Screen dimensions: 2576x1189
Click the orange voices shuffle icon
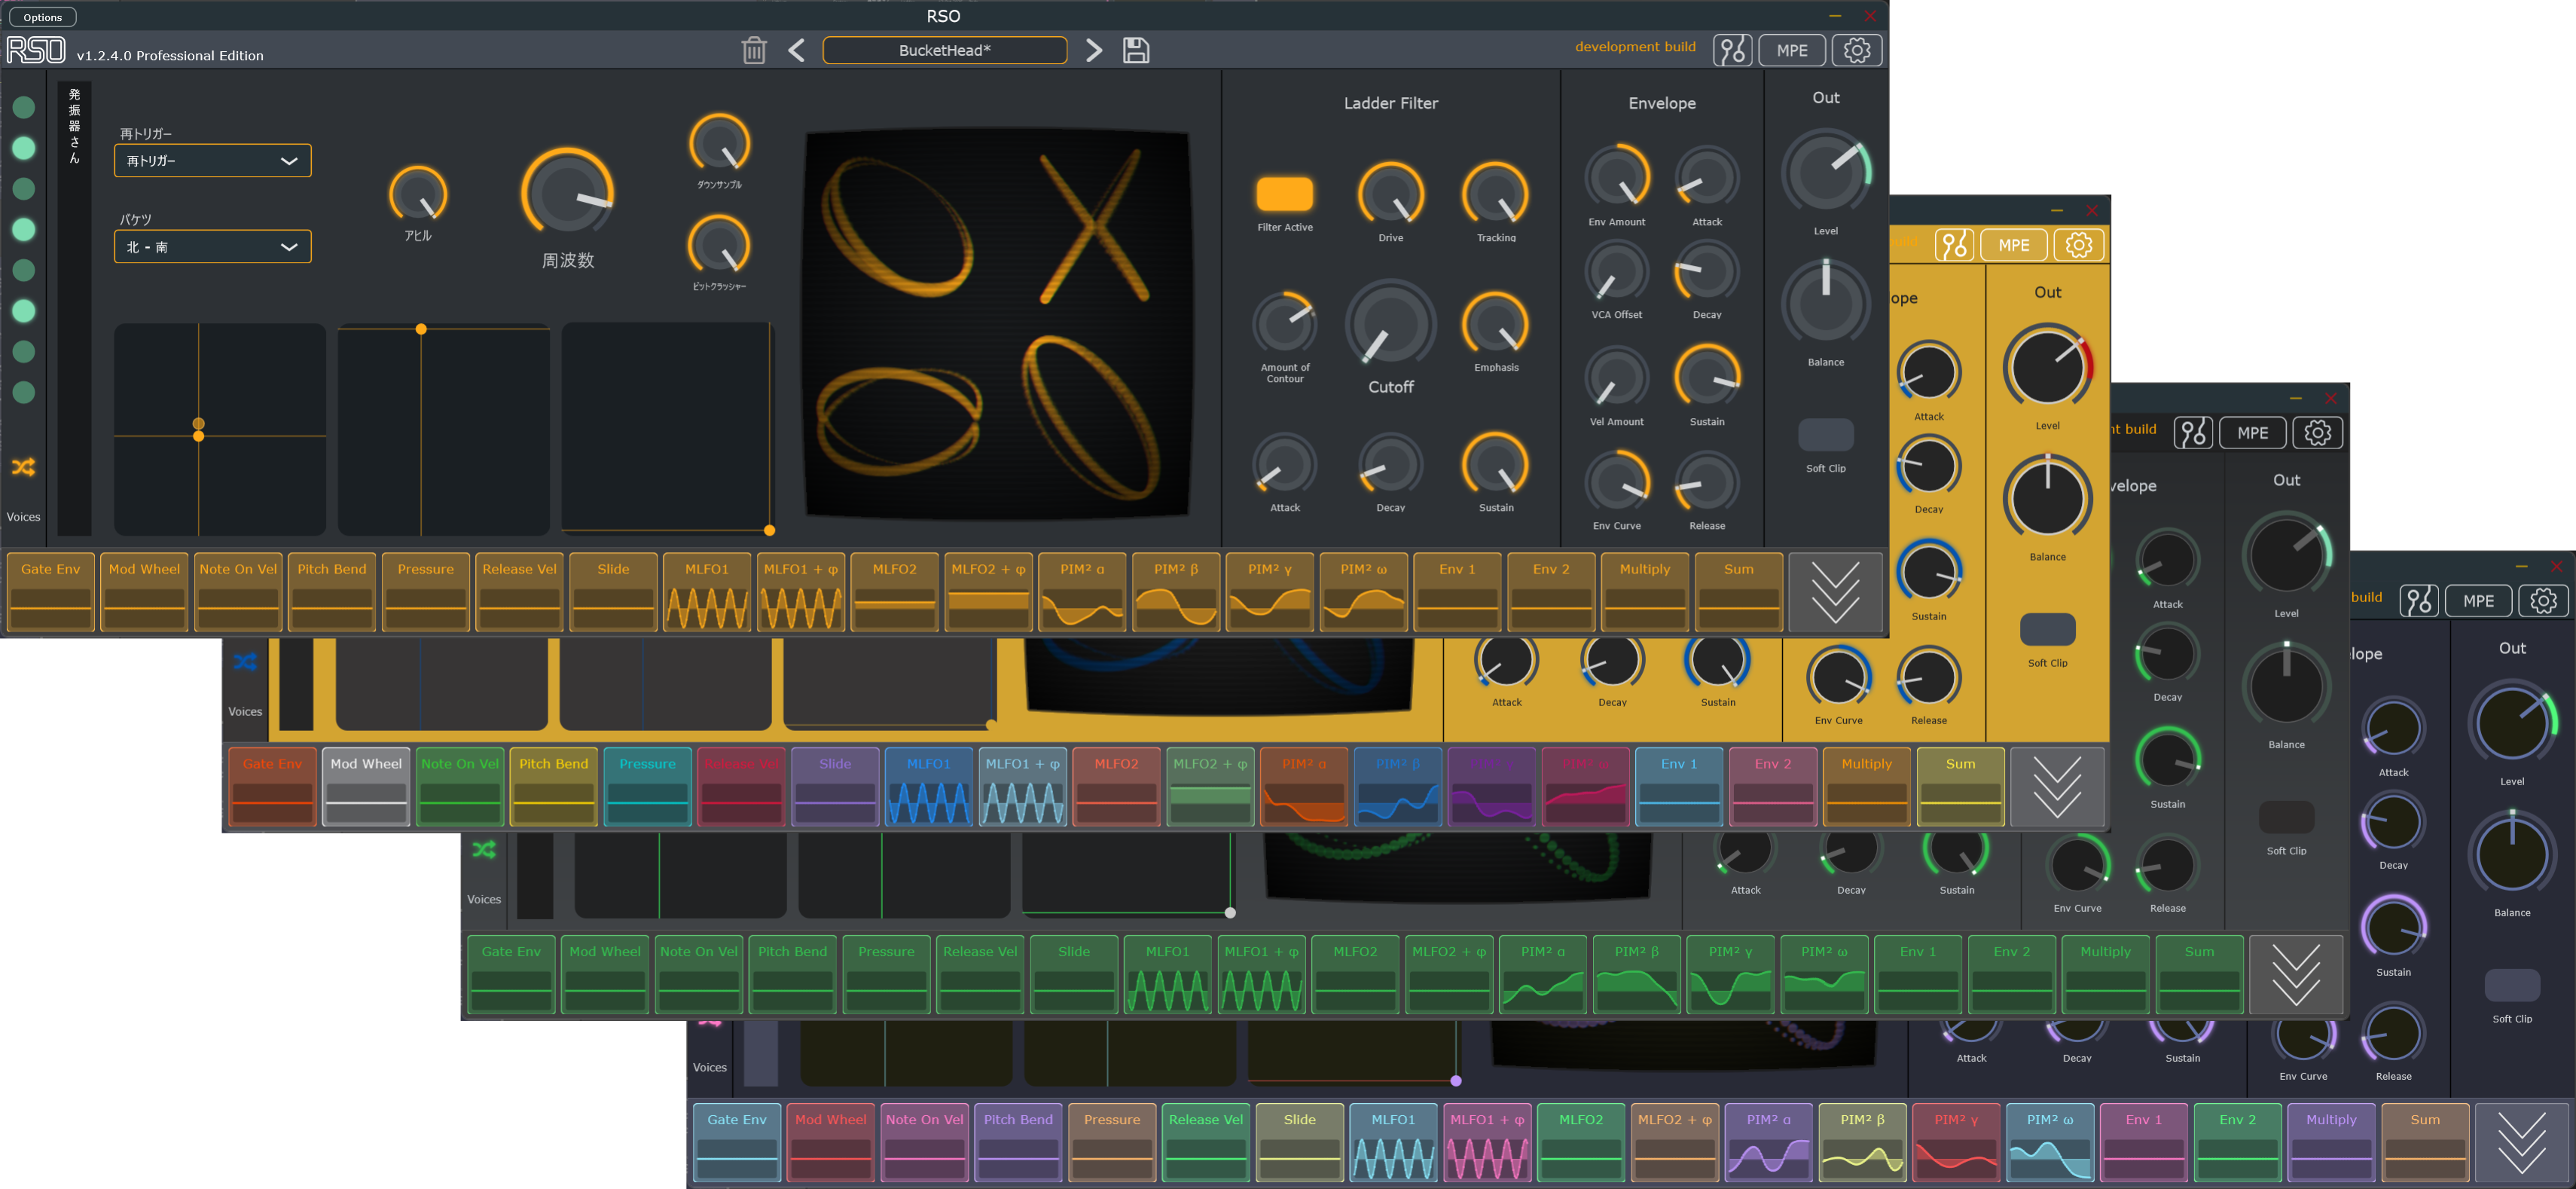click(x=23, y=467)
